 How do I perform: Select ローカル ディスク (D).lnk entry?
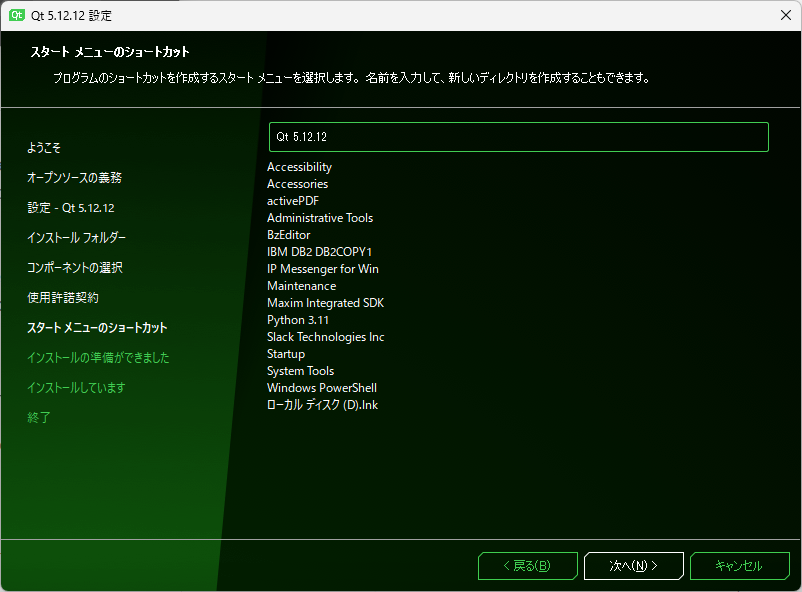pyautogui.click(x=322, y=405)
